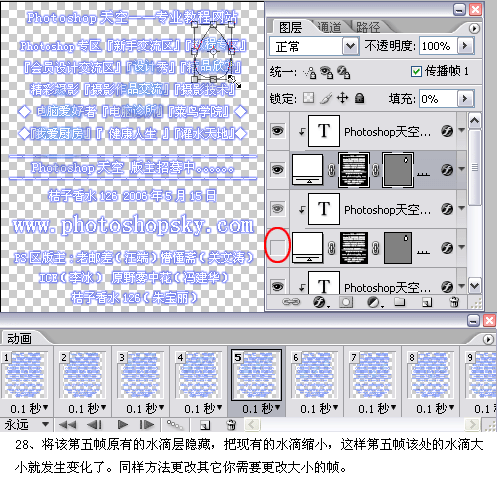Viewport: 497px width, 482px height.
Task: Click the delete layer trash icon
Action: point(454,302)
